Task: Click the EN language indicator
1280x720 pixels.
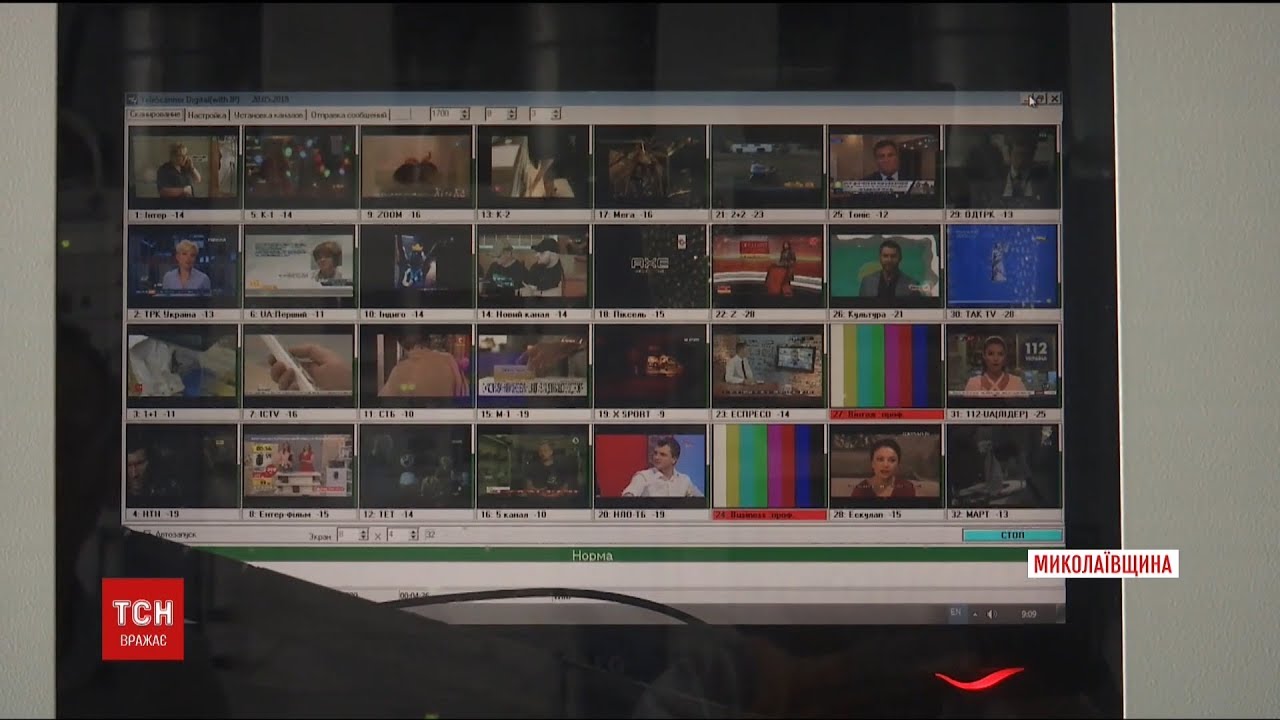Action: coord(955,612)
